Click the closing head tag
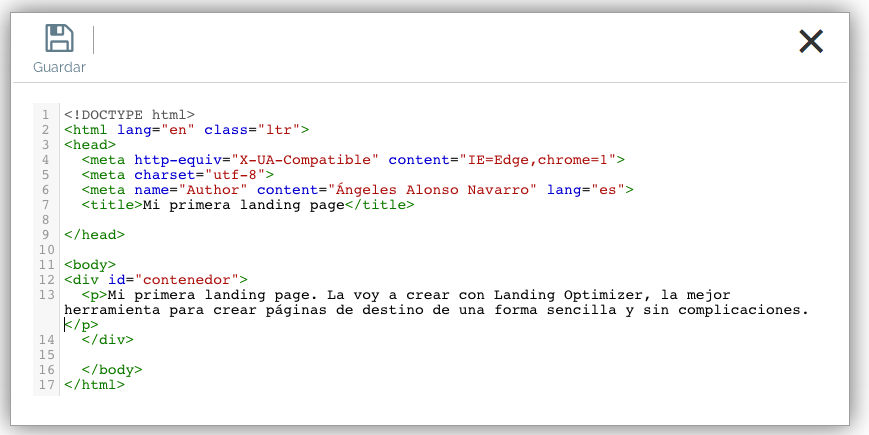 point(94,235)
